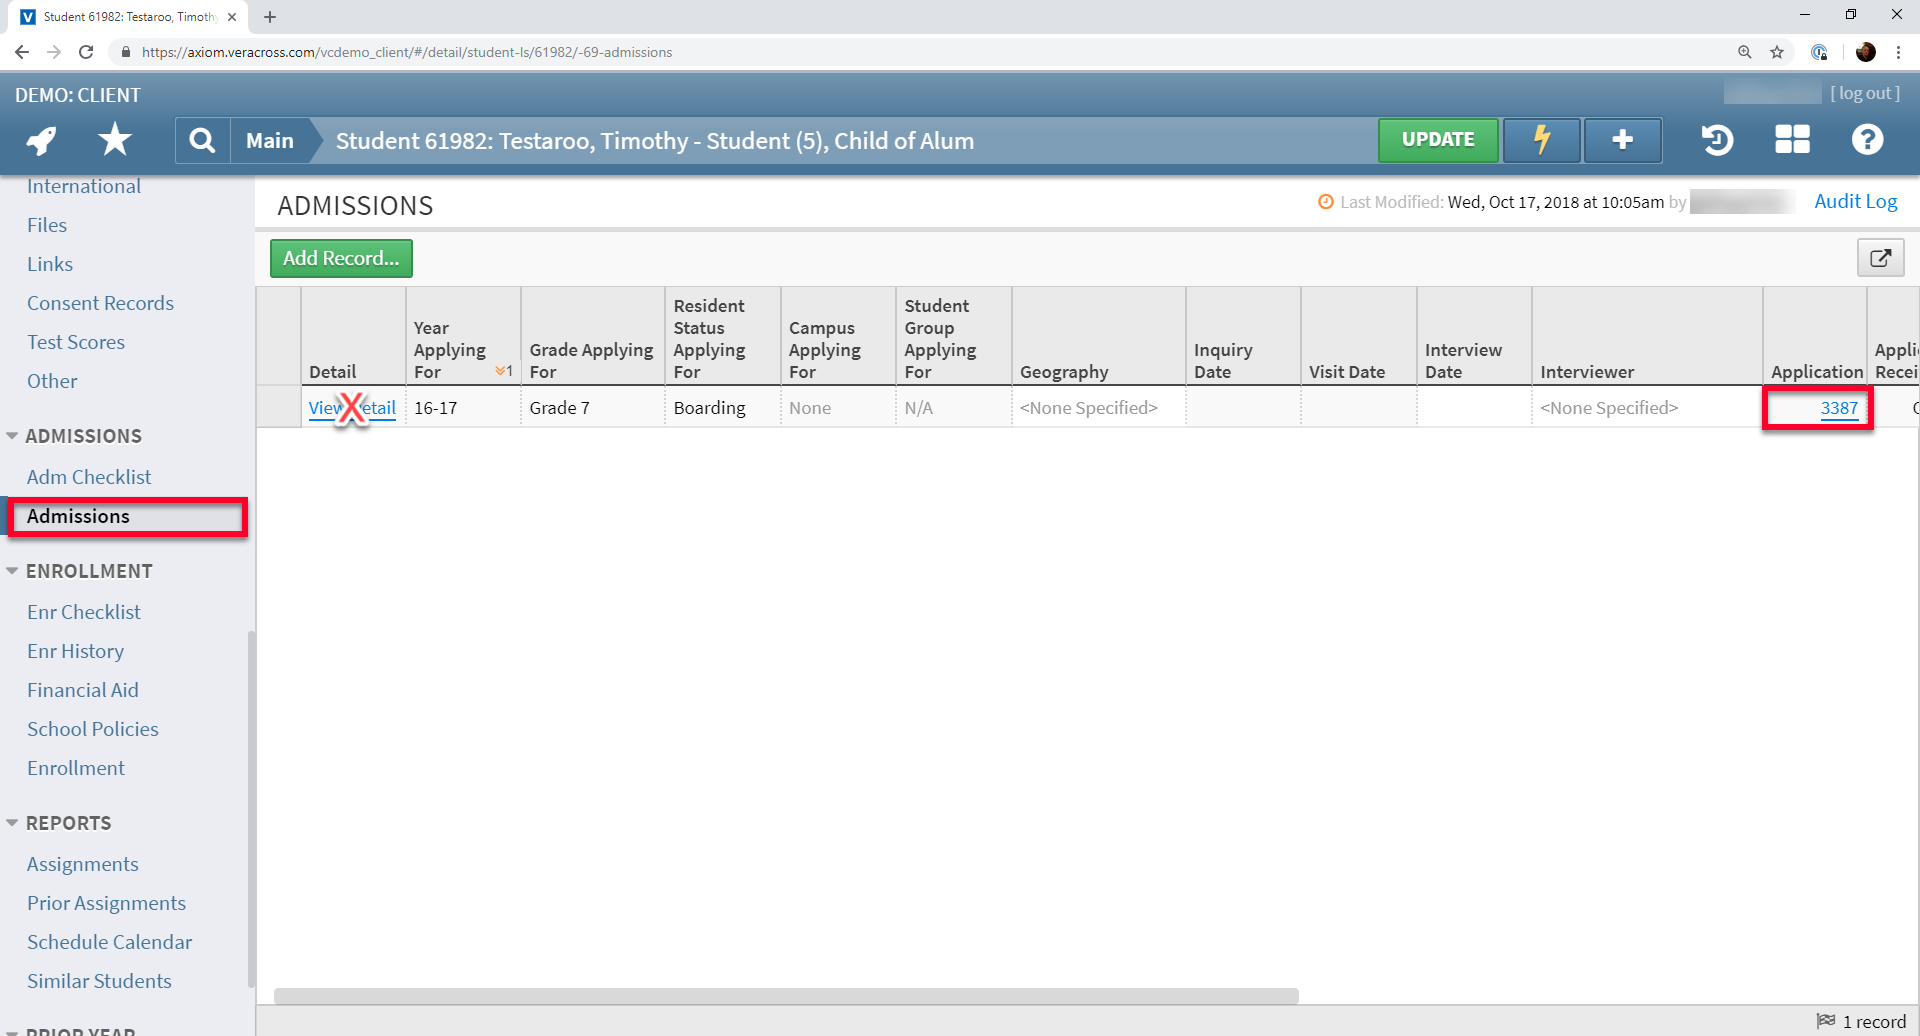Open Financial Aid in sidebar
The width and height of the screenshot is (1920, 1036).
(x=83, y=690)
